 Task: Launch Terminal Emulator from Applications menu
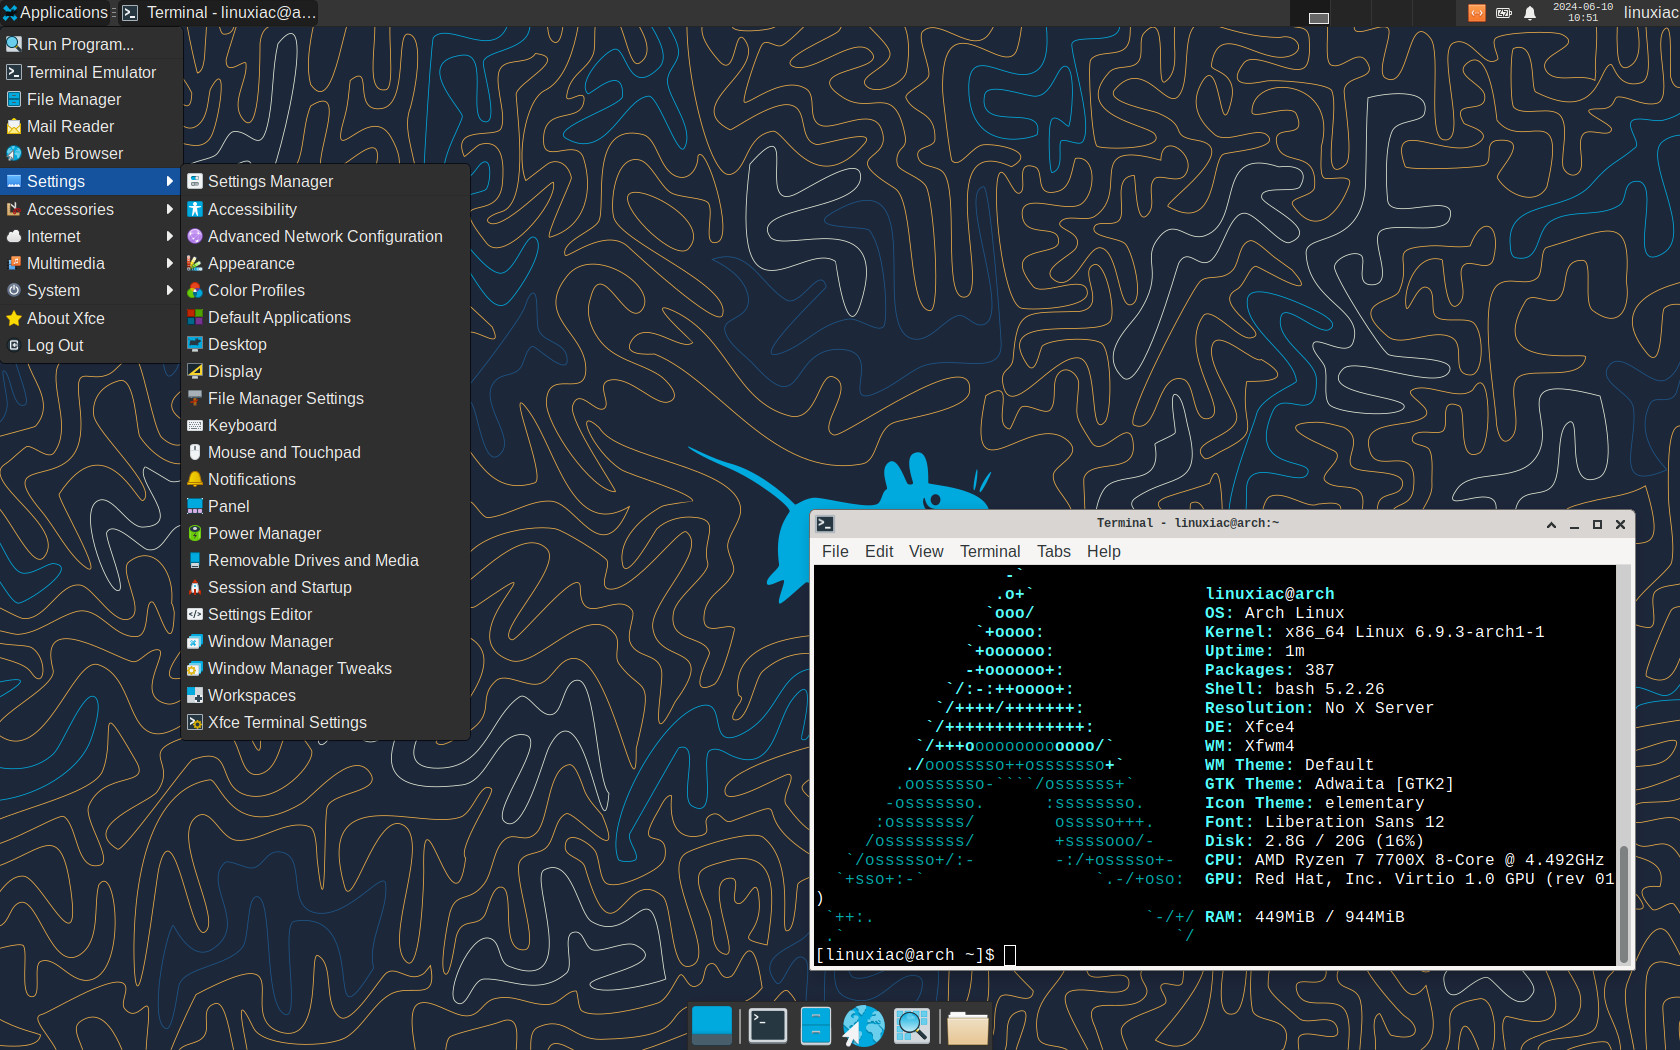coord(91,72)
